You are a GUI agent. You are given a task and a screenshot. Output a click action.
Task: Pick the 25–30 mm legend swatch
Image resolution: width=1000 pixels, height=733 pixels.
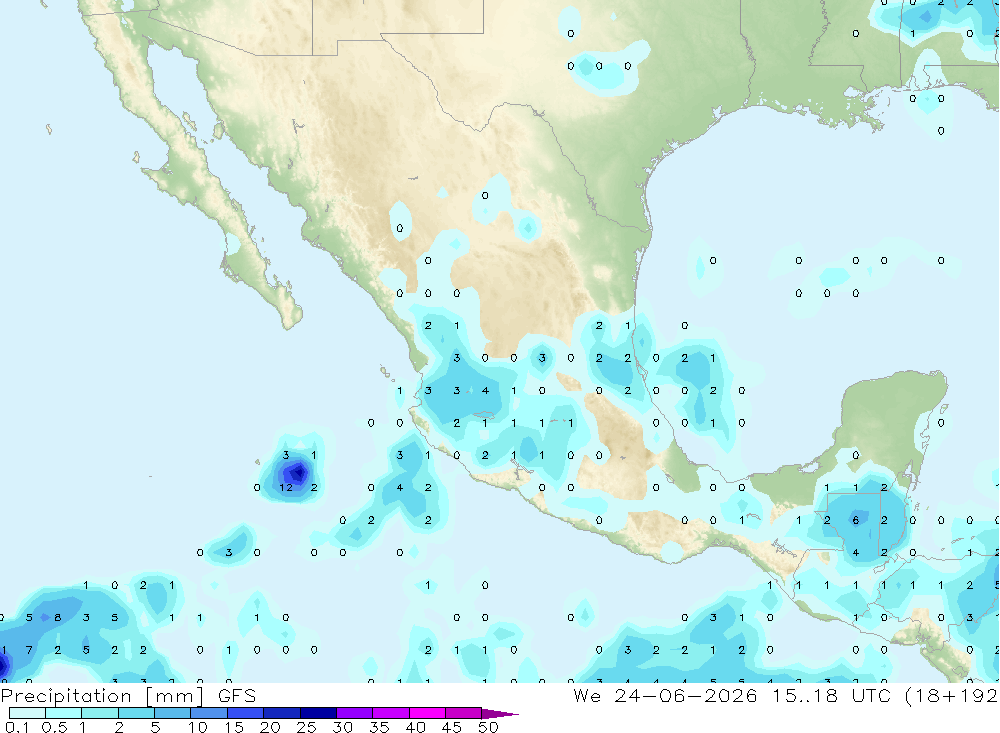(318, 713)
